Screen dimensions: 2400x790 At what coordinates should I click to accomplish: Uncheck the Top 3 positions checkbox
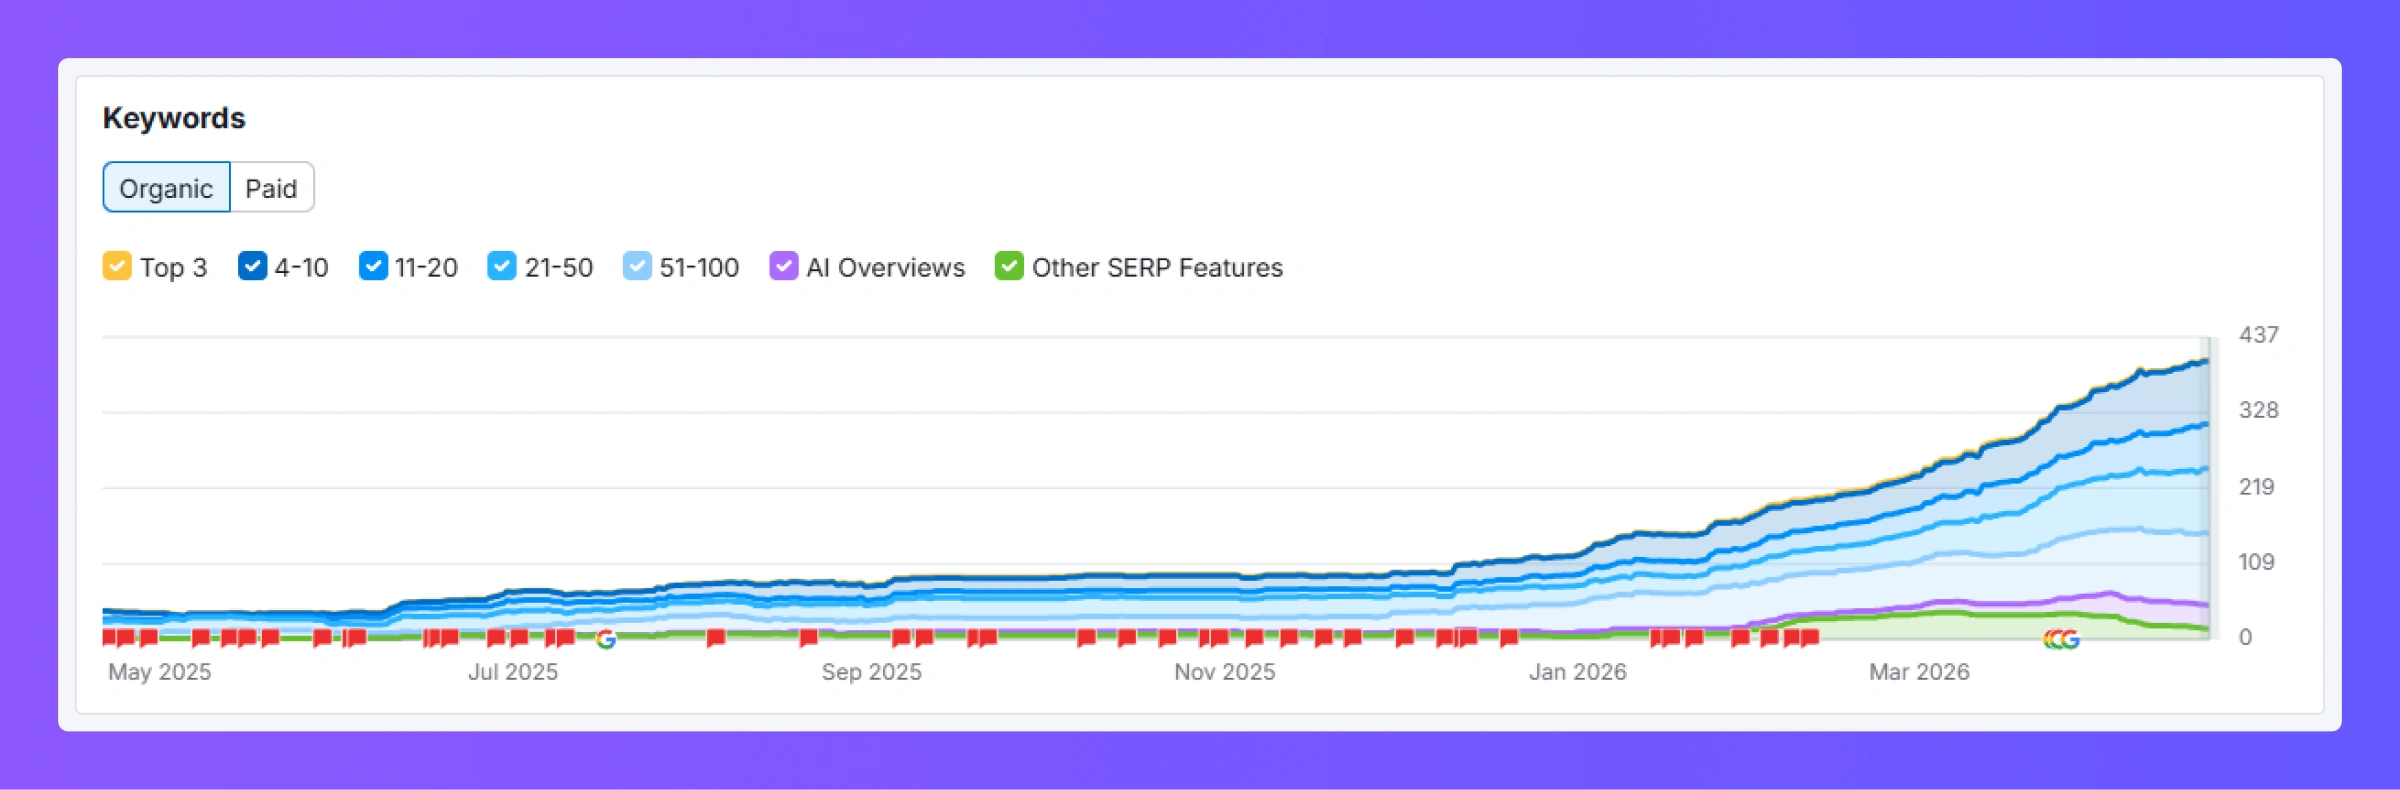click(117, 266)
